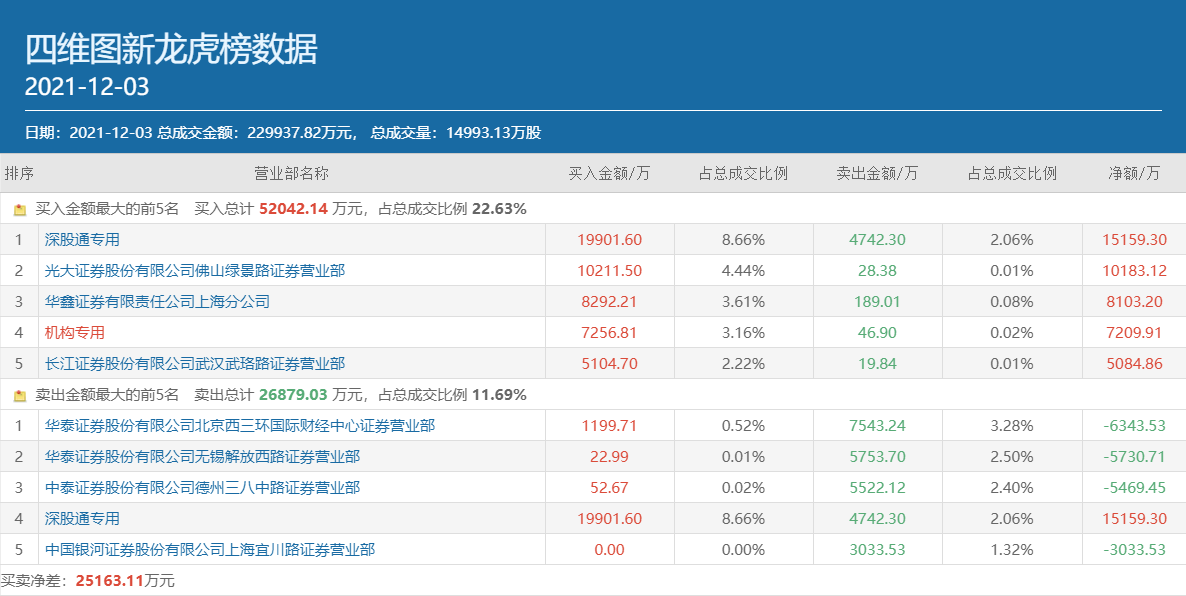Click the 净额/万 column header

click(x=1134, y=174)
